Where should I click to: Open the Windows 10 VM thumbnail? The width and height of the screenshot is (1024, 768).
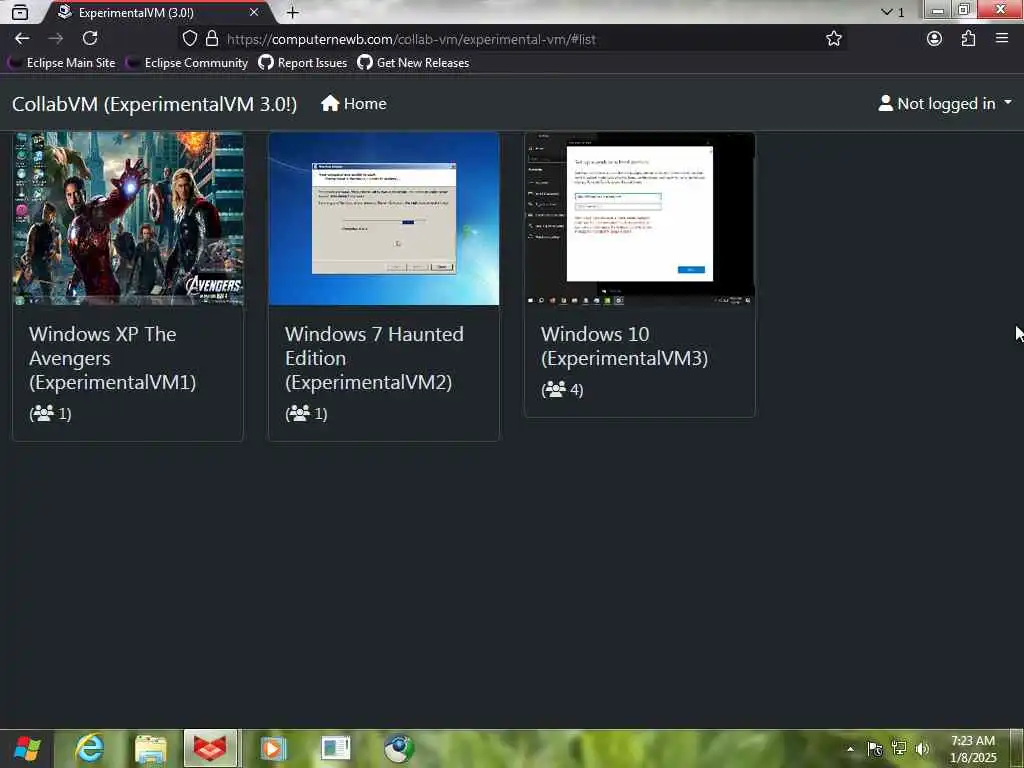pos(640,219)
